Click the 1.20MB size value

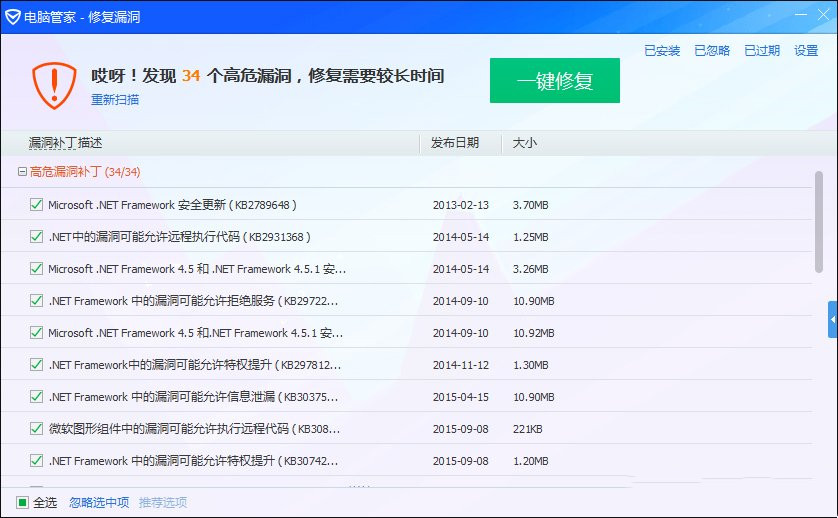pyautogui.click(x=531, y=461)
